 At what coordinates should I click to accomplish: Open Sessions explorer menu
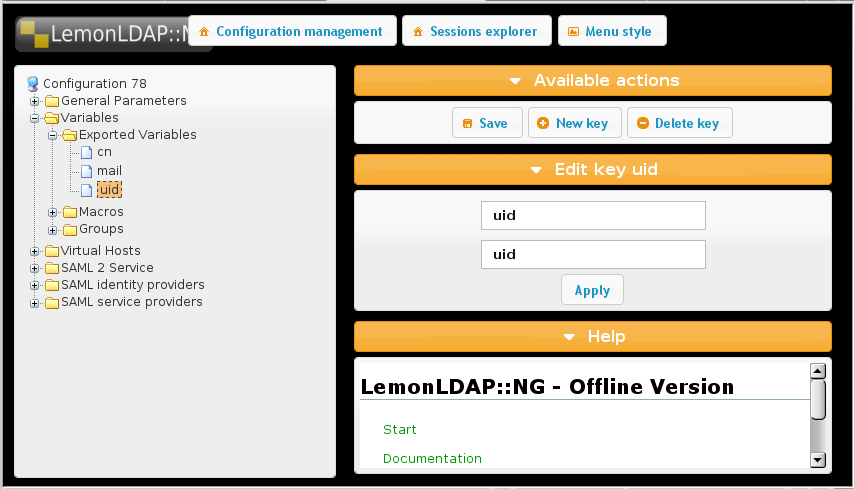(477, 31)
